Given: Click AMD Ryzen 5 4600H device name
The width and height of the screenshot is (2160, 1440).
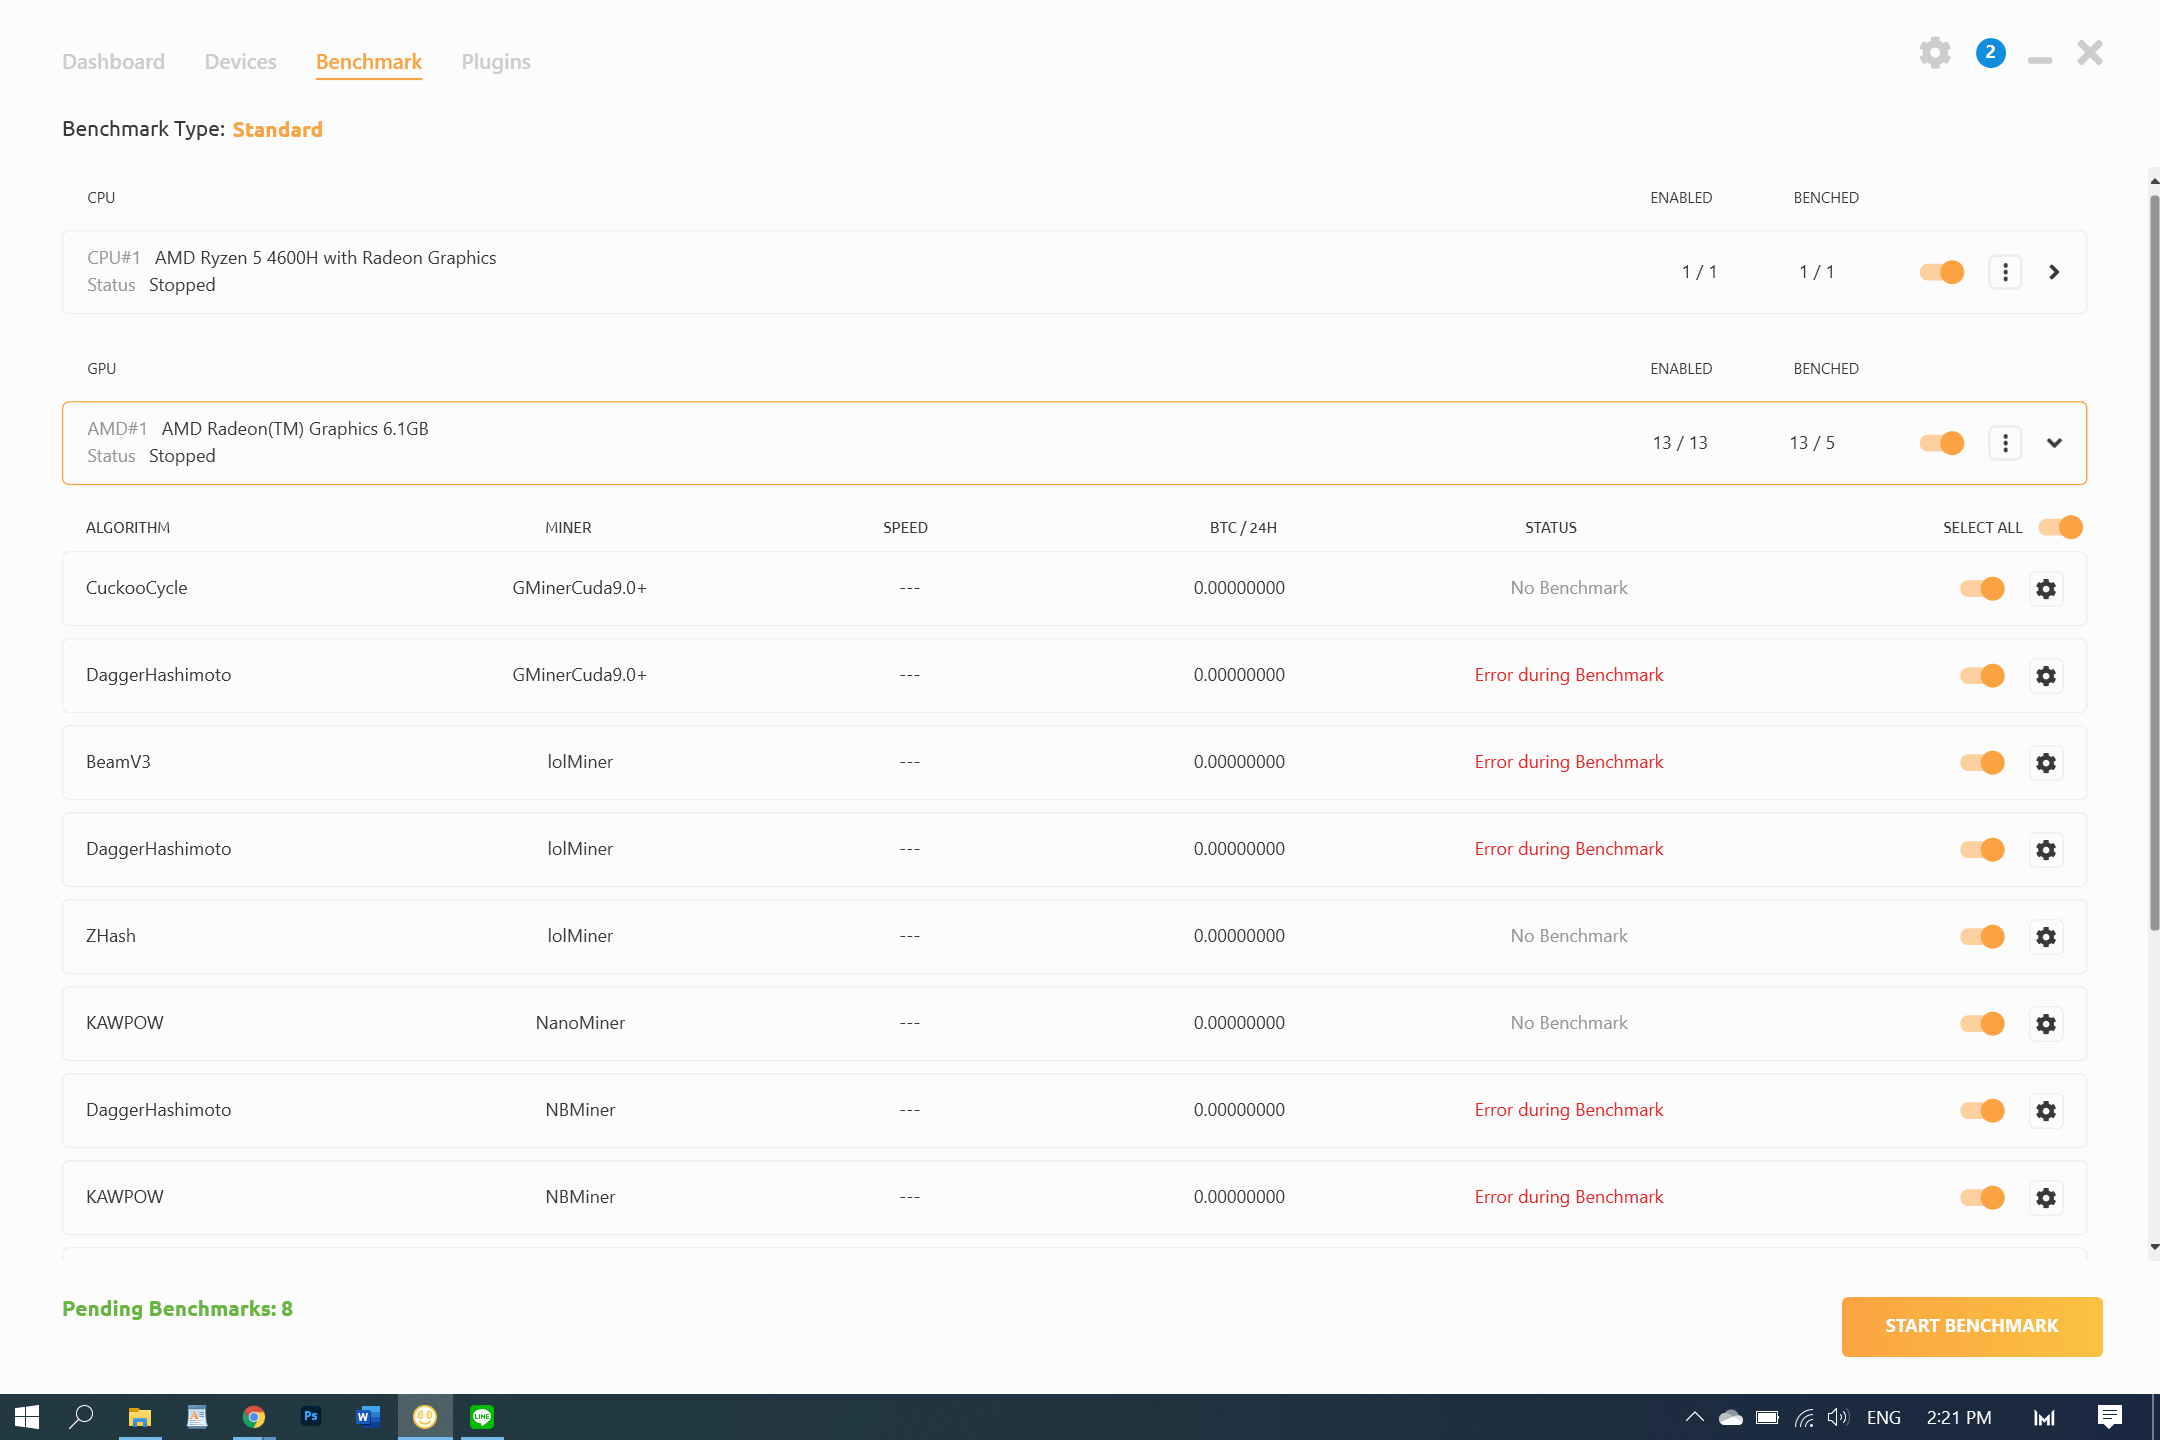Looking at the screenshot, I should [325, 258].
